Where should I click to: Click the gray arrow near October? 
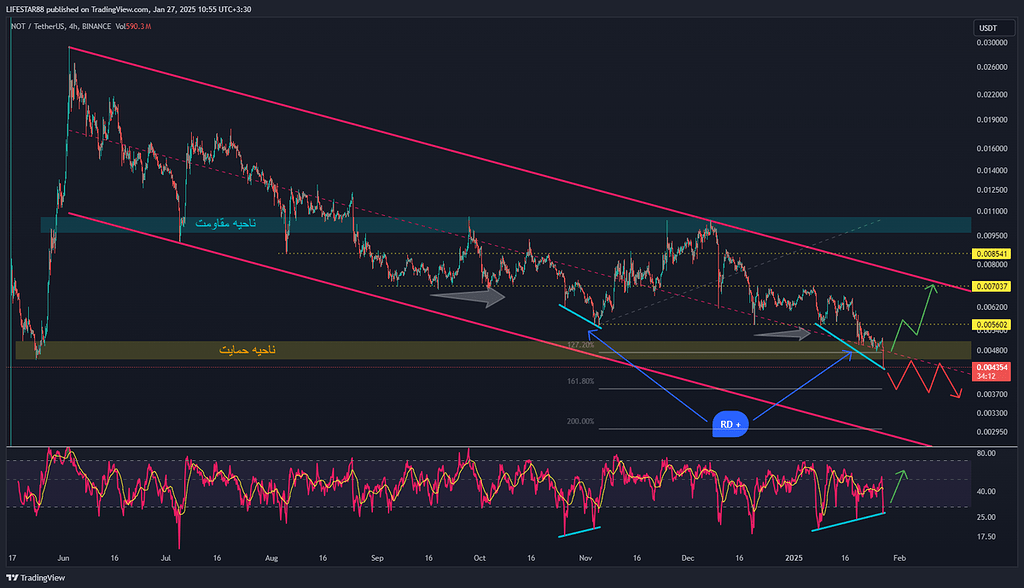click(x=467, y=296)
